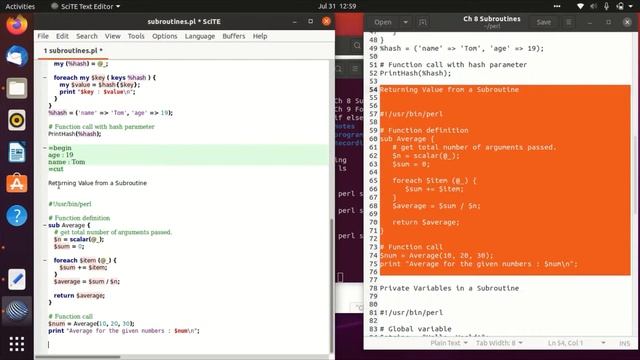Expand recent files arrow next to Open
The width and height of the screenshot is (640, 360).
point(405,22)
